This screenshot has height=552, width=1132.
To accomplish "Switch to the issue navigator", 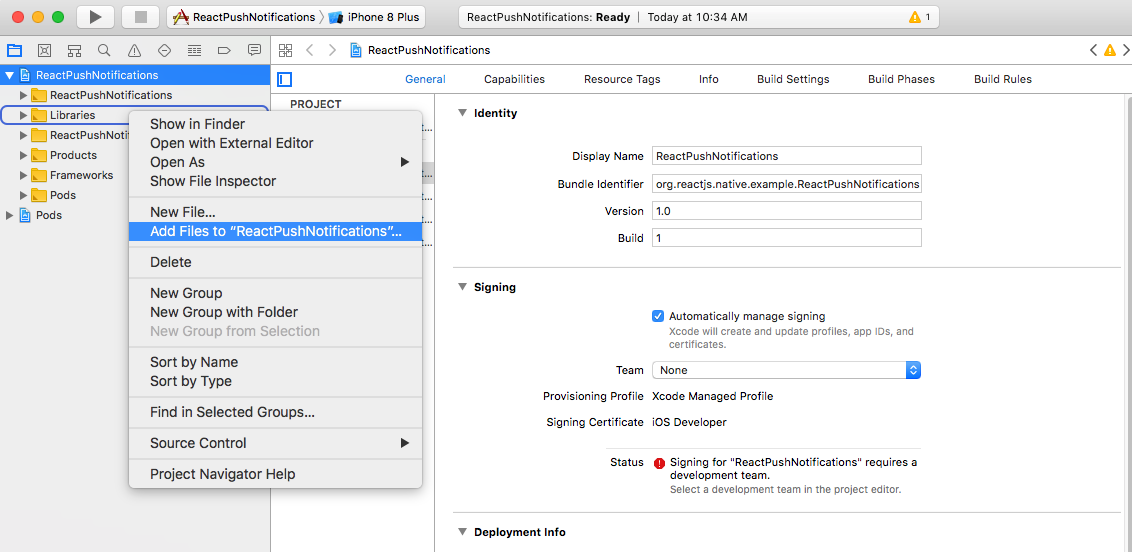I will pos(134,50).
